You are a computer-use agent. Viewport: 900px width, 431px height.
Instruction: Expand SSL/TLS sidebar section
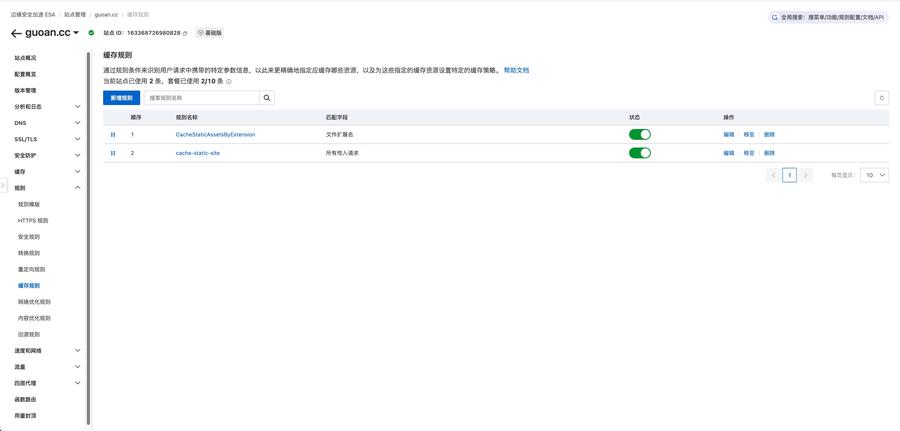77,139
